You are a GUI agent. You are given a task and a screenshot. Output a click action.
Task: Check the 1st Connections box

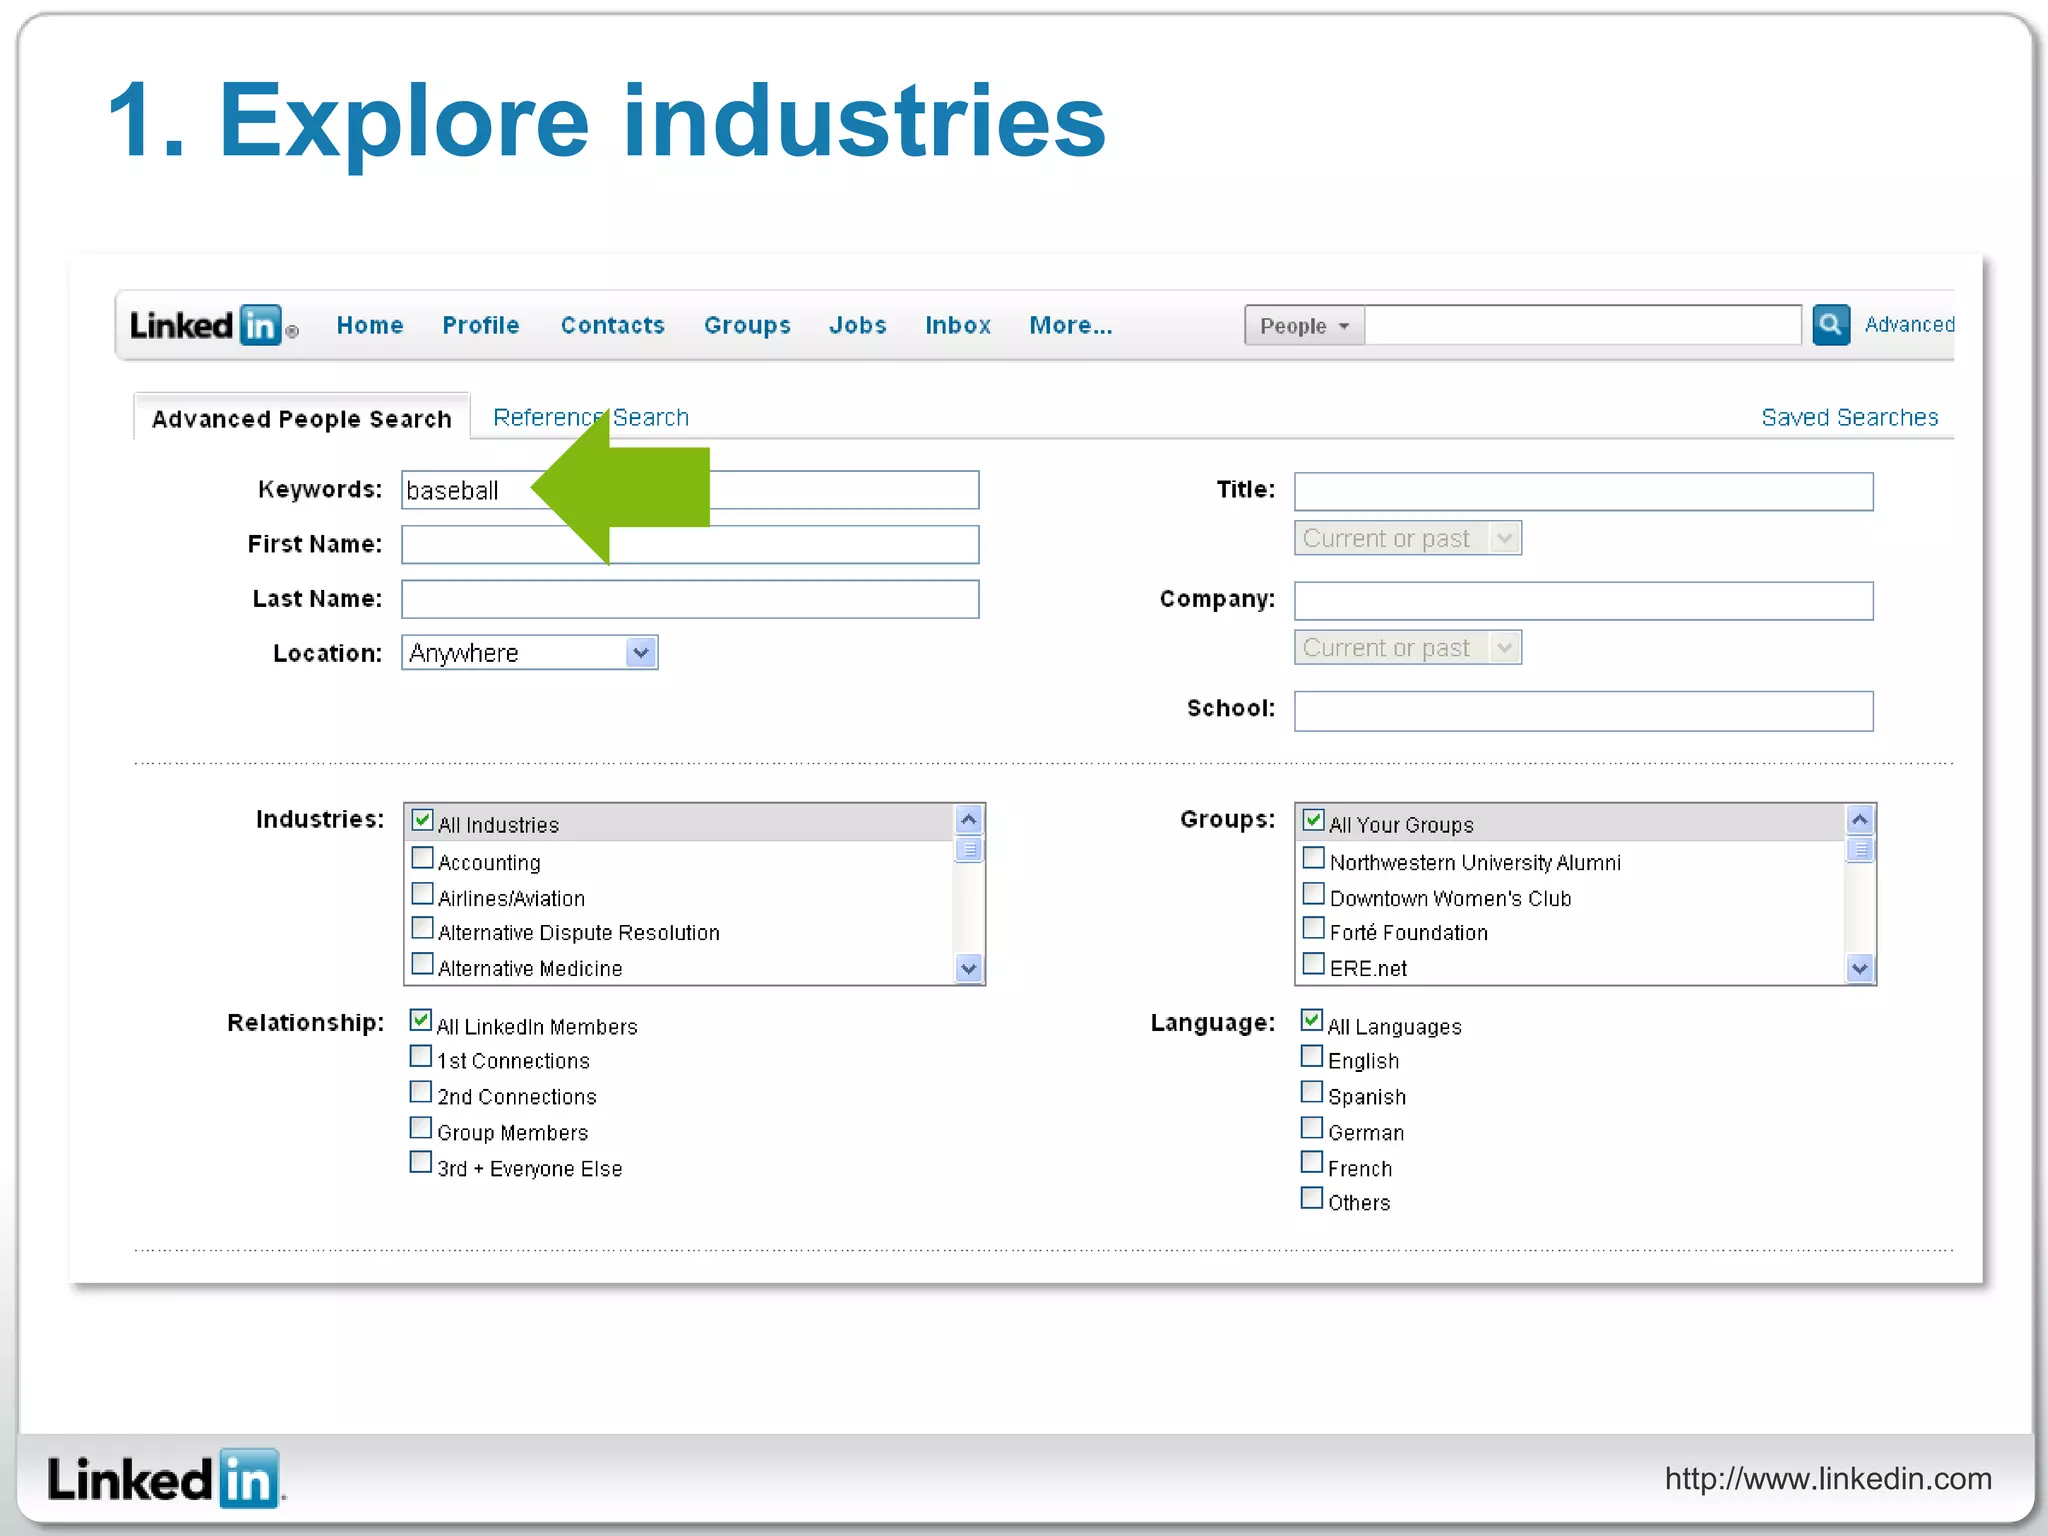[421, 1057]
